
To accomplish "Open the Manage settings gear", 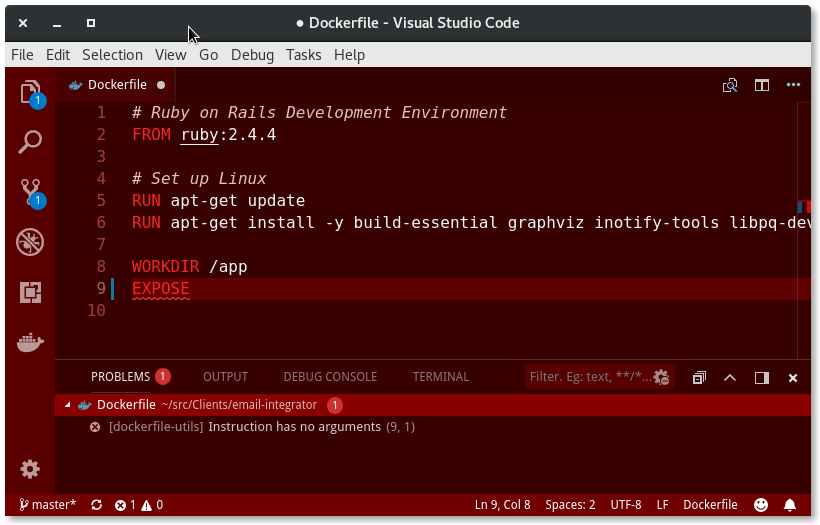I will [30, 469].
